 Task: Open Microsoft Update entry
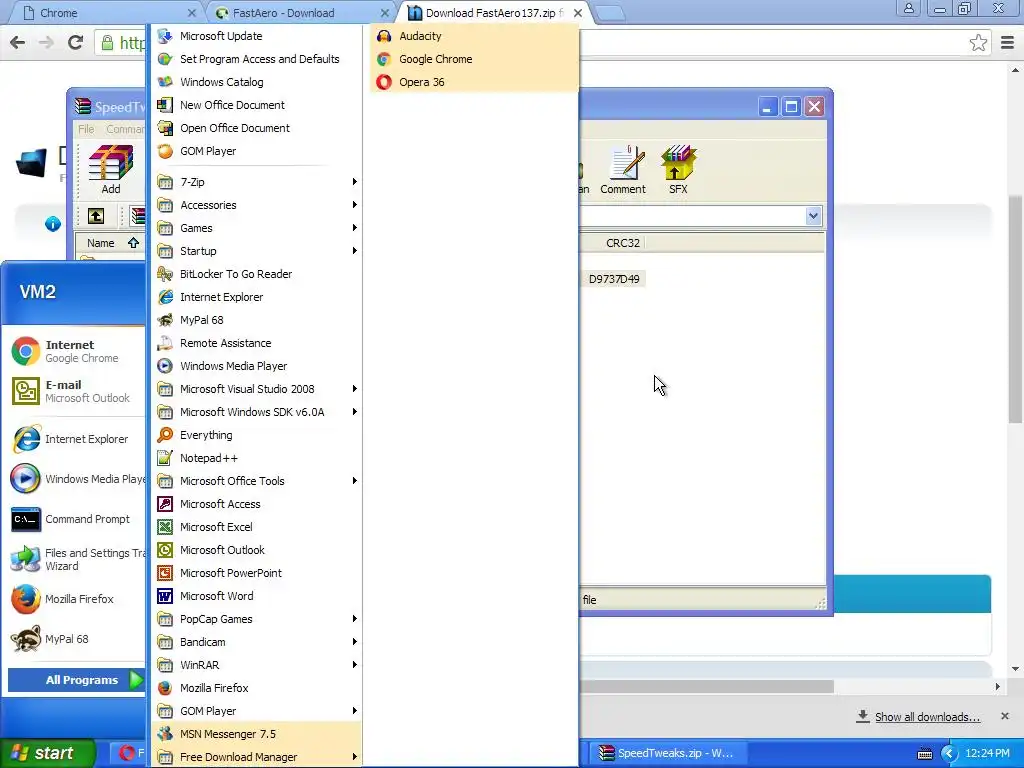pos(257,36)
